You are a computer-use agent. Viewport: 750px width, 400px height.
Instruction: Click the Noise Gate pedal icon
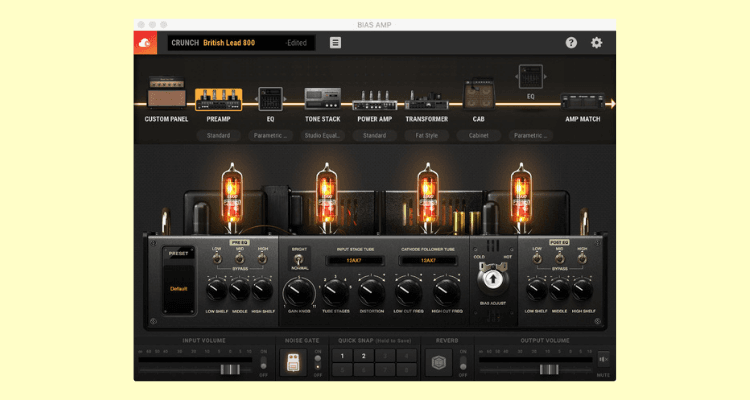pos(293,362)
